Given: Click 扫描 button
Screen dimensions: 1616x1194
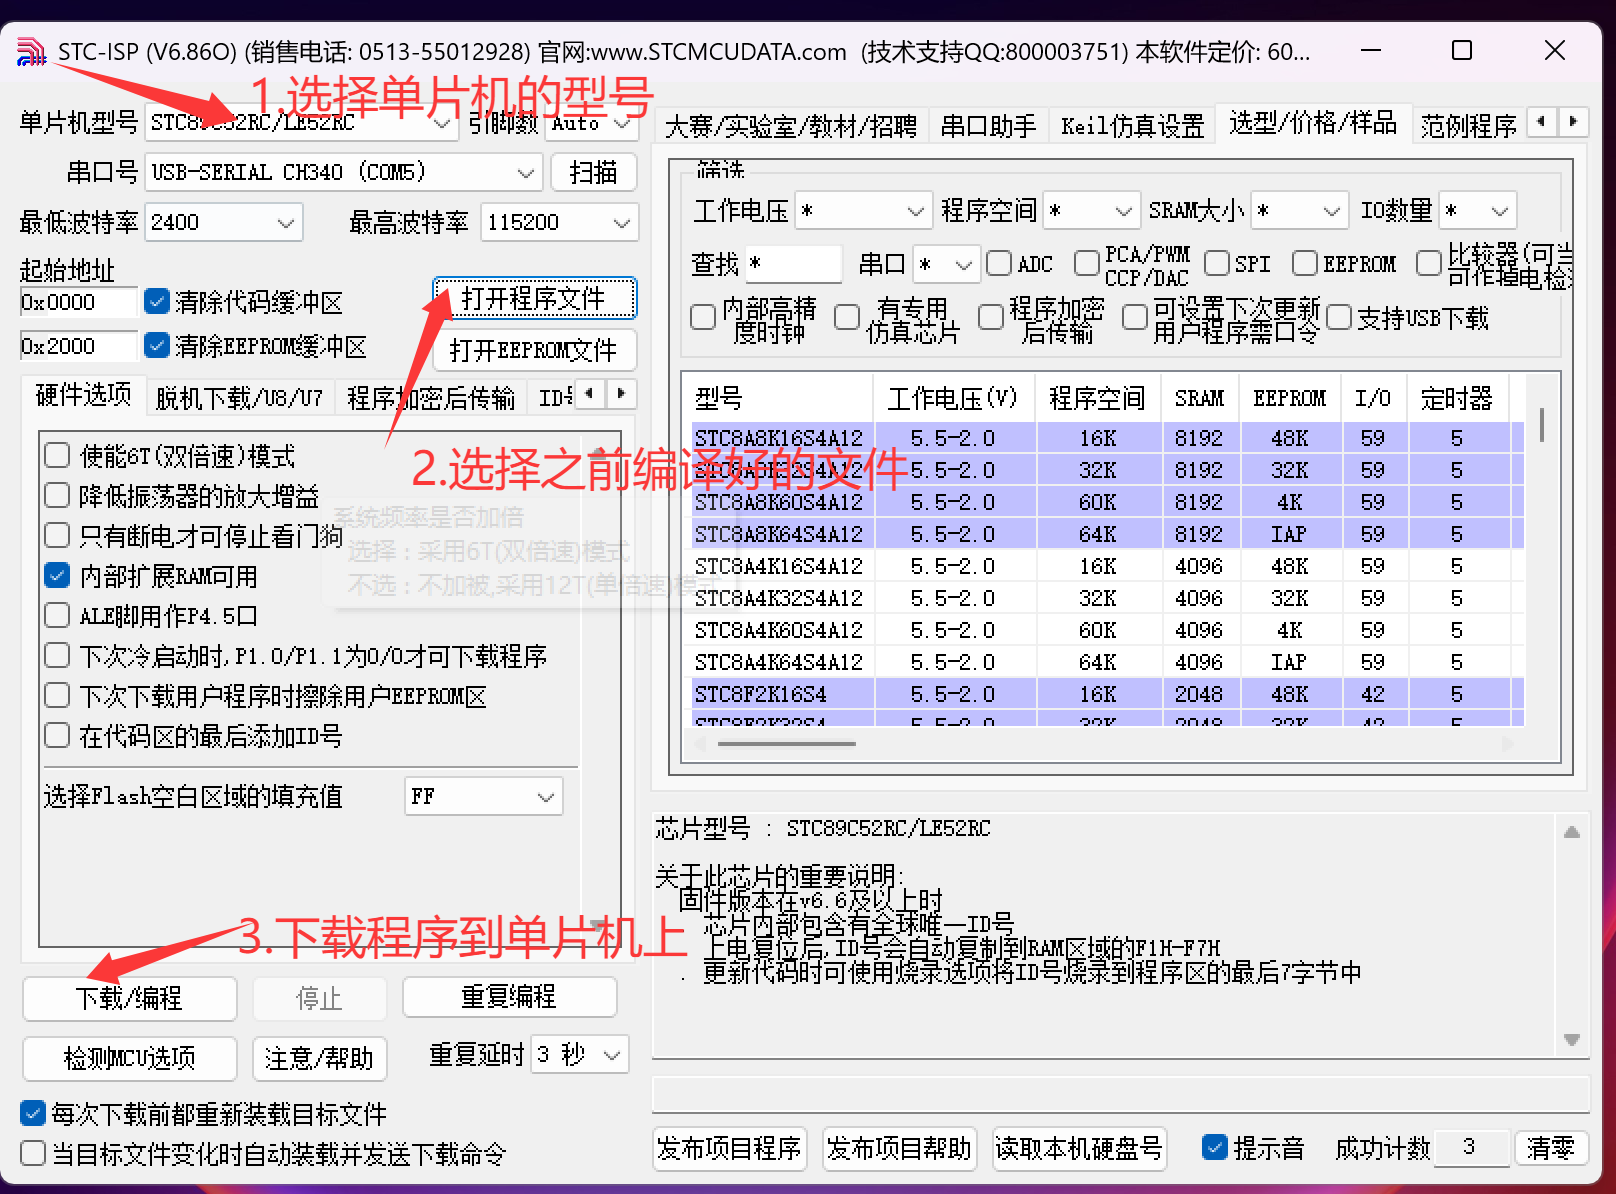Looking at the screenshot, I should tap(594, 172).
